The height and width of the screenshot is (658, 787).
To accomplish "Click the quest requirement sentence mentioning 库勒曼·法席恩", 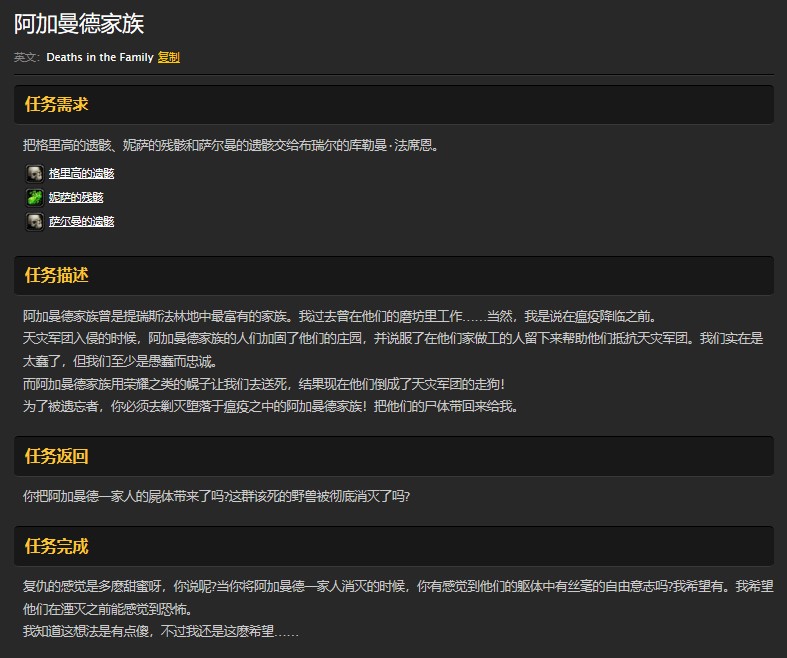I will coord(231,145).
